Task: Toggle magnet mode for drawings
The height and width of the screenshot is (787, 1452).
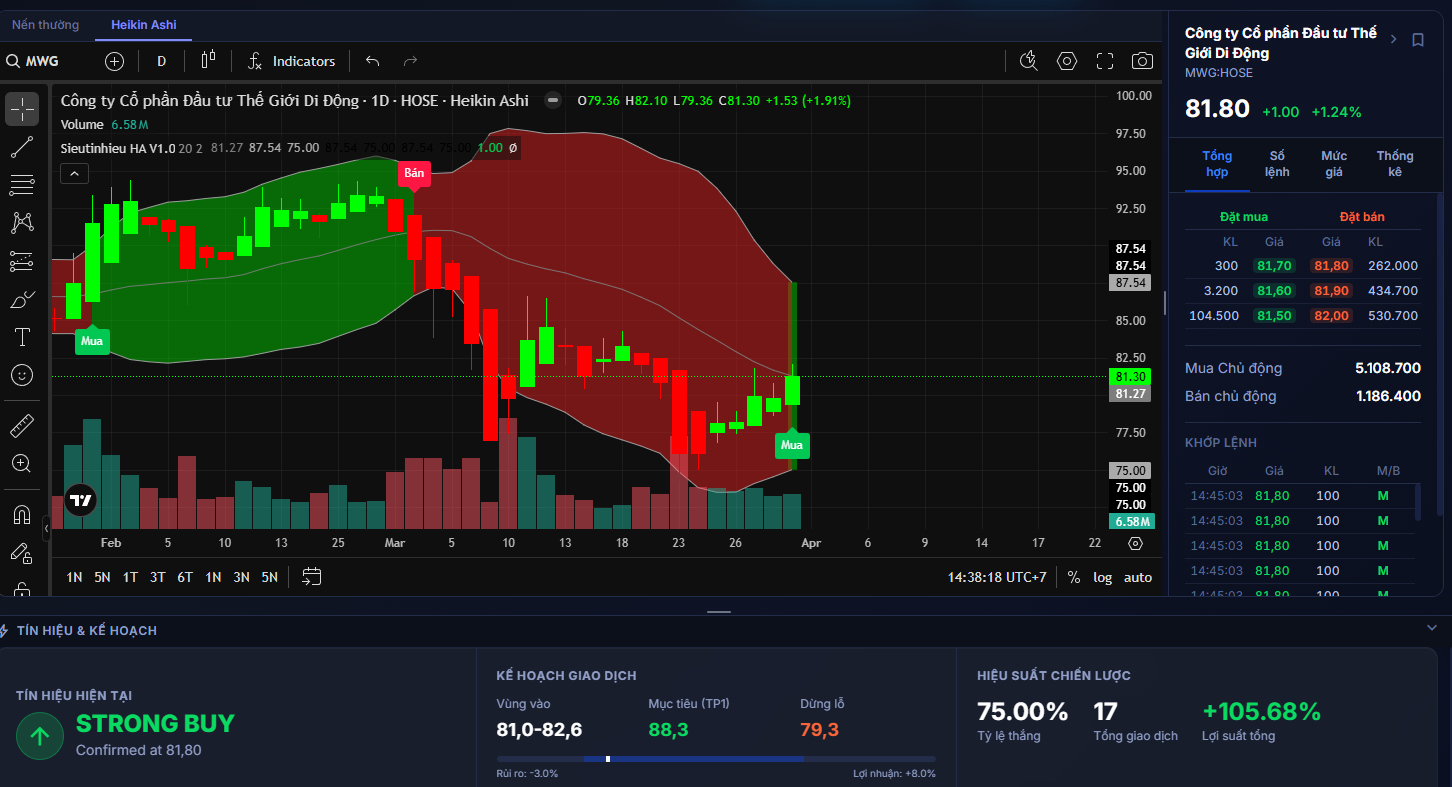Action: (22, 515)
